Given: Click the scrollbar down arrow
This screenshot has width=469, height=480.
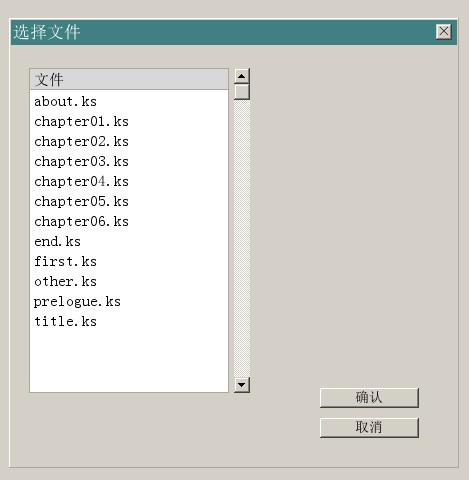Looking at the screenshot, I should click(x=242, y=385).
